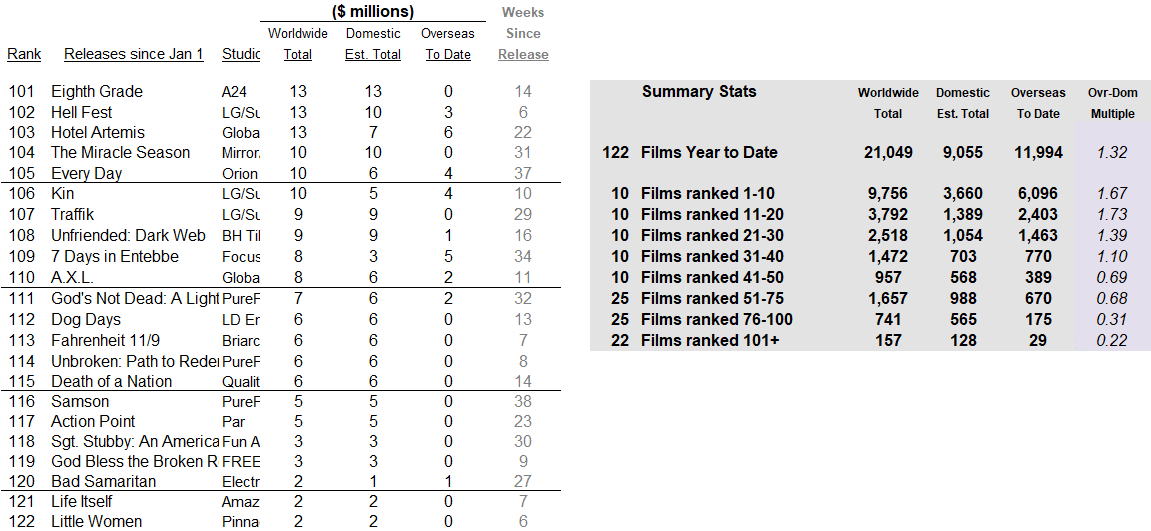Viewport: 1151px width, 531px height.
Task: Select the Hotel Artemis row title
Action: tap(98, 132)
